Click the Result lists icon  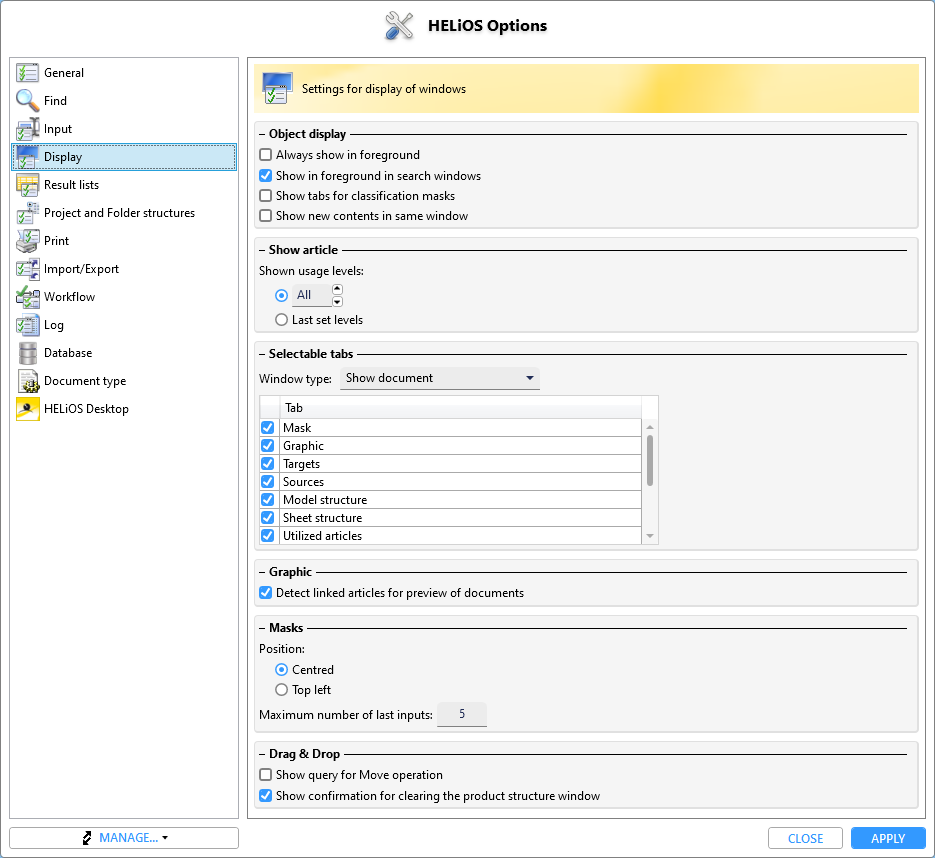pos(27,185)
